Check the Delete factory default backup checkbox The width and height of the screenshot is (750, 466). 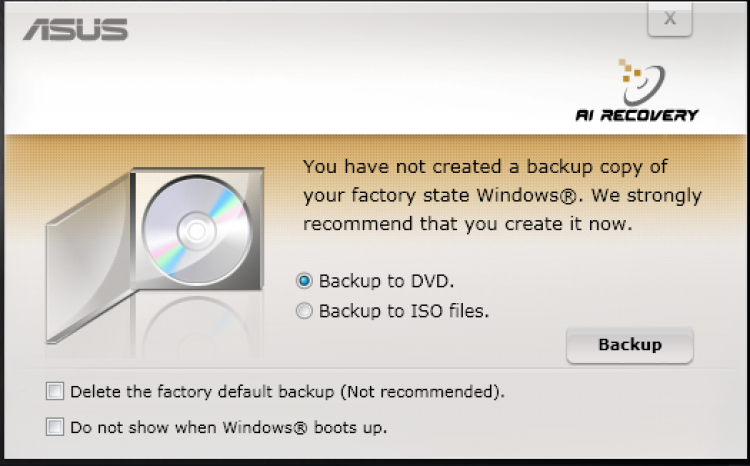55,391
